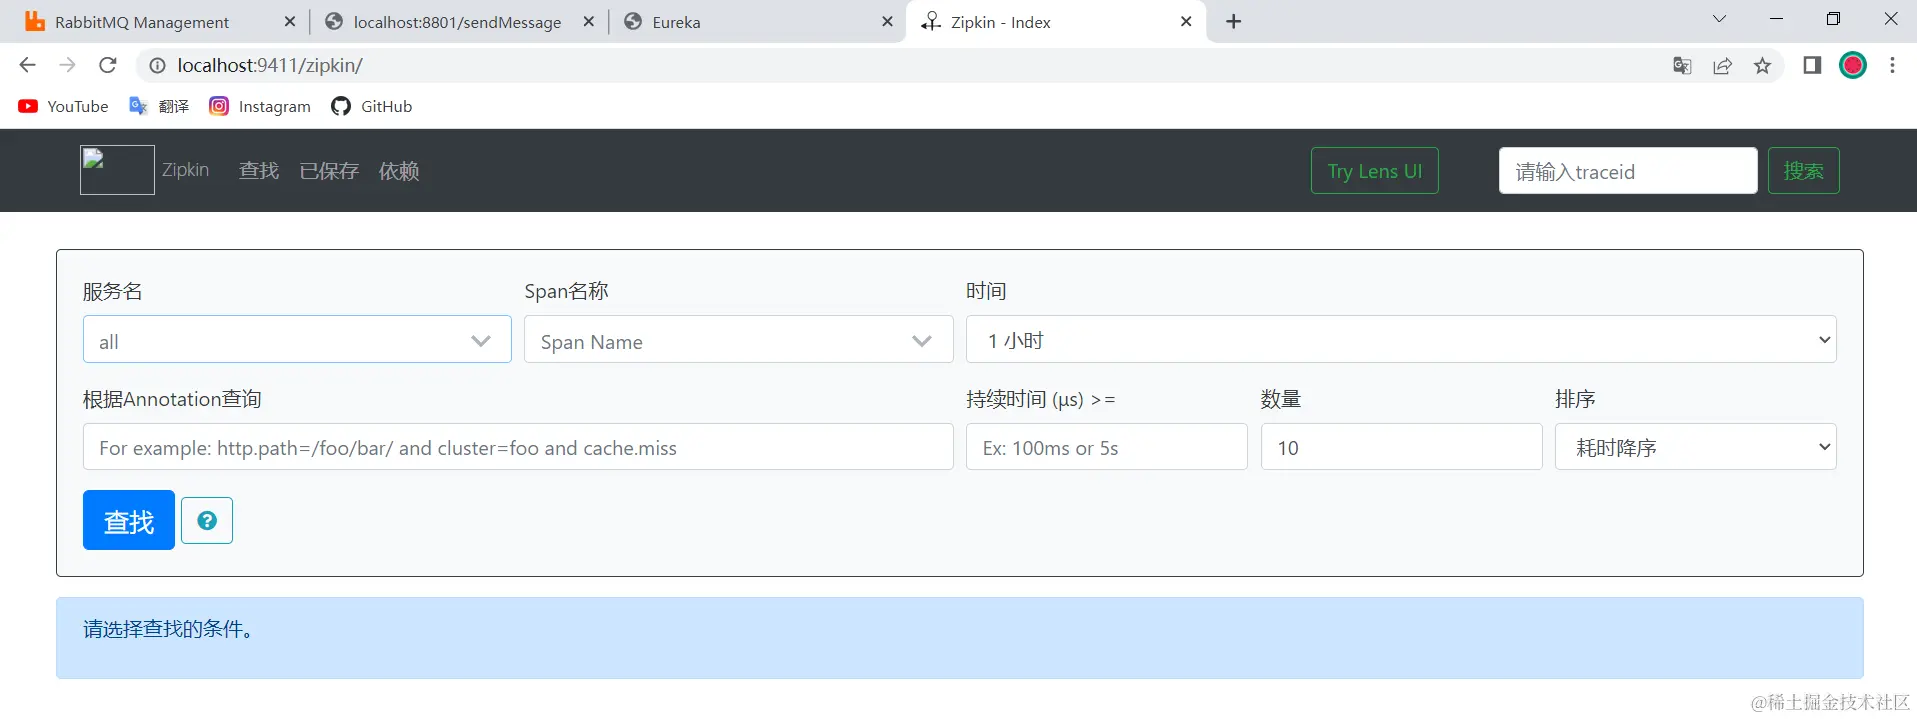The image size is (1917, 719).
Task: Click the Span名称 label
Action: [566, 291]
